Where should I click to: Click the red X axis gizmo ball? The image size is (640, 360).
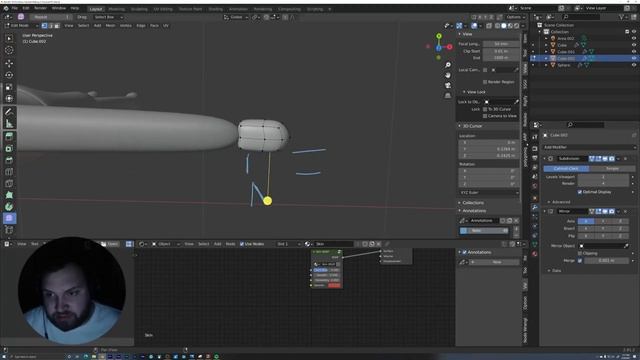[449, 47]
